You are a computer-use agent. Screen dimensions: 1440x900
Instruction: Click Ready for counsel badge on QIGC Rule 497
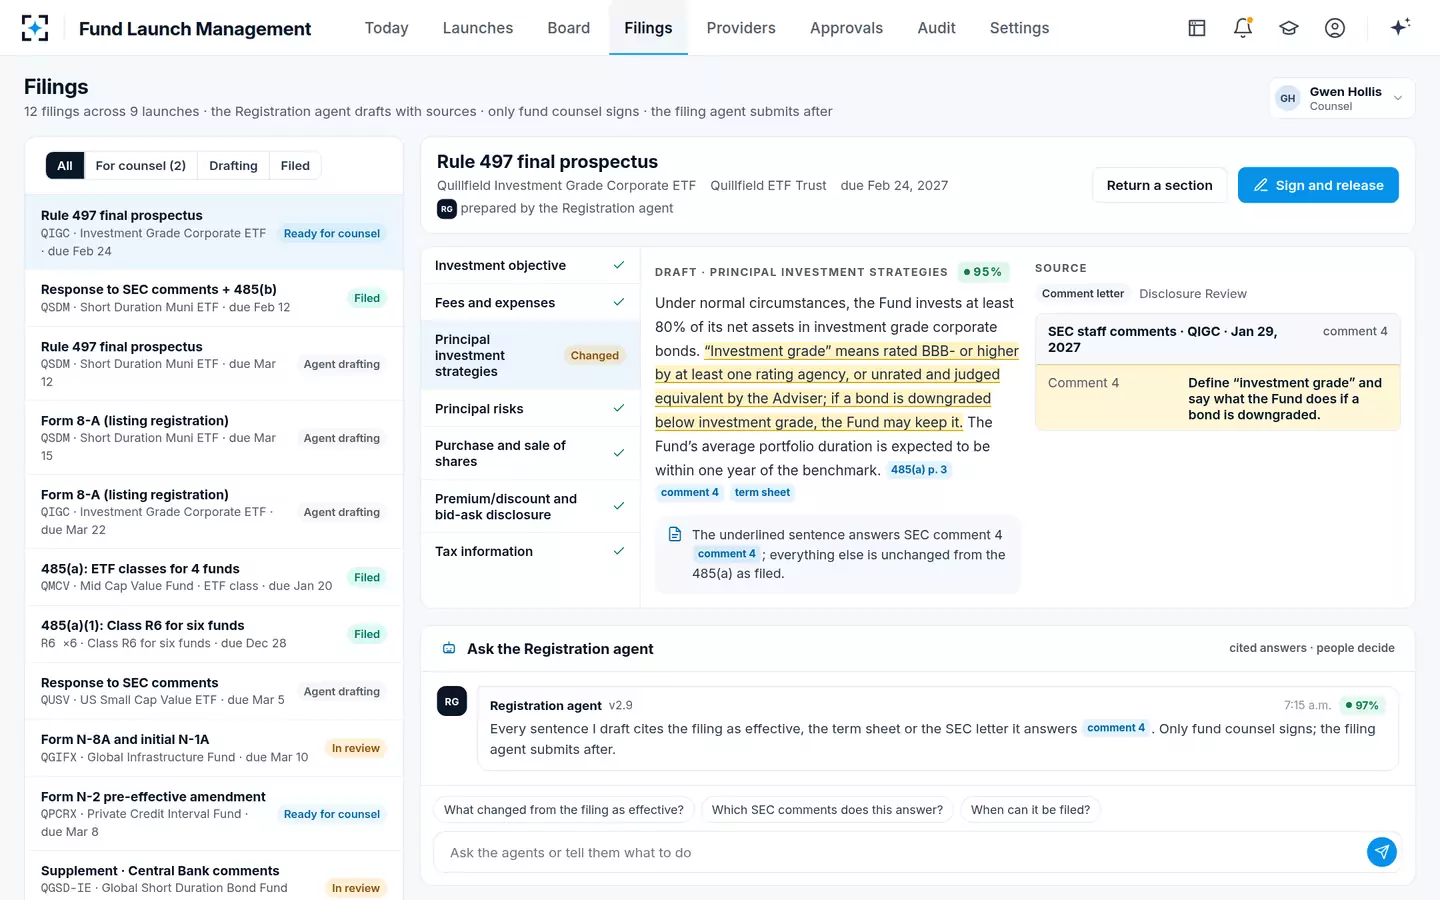click(x=332, y=234)
